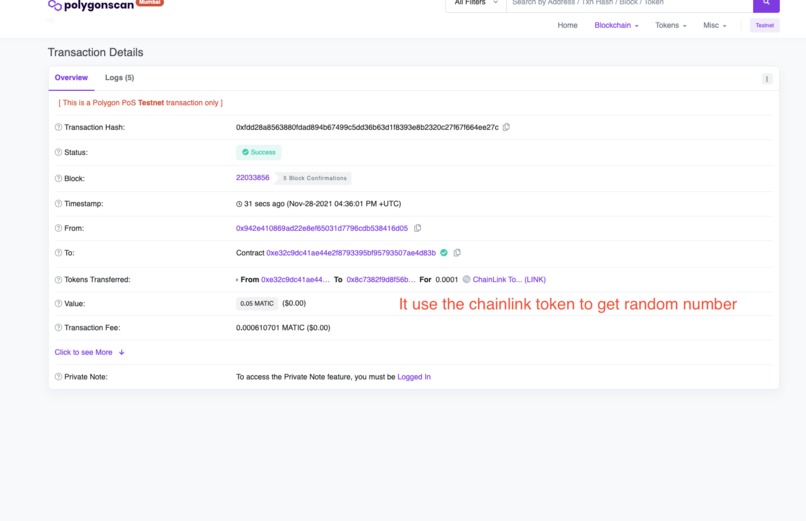
Task: Click the polygonscan logo
Action: [x=90, y=5]
